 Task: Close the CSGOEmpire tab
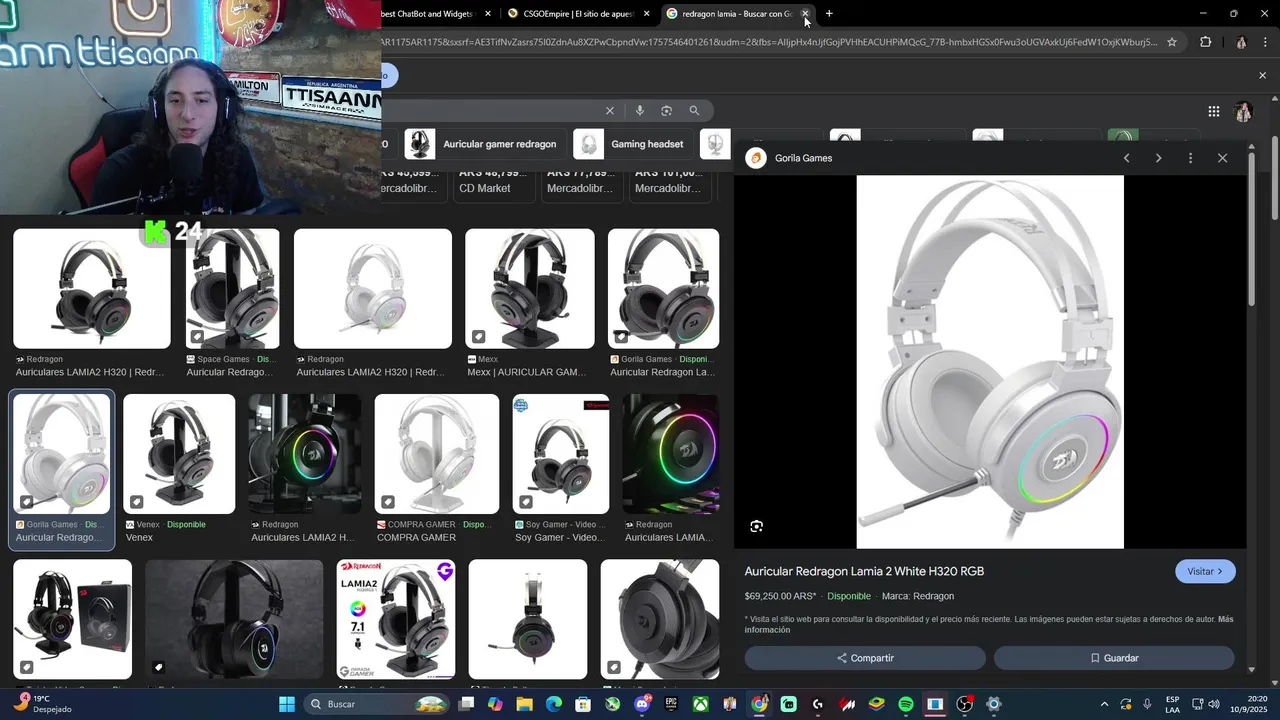pyautogui.click(x=646, y=14)
